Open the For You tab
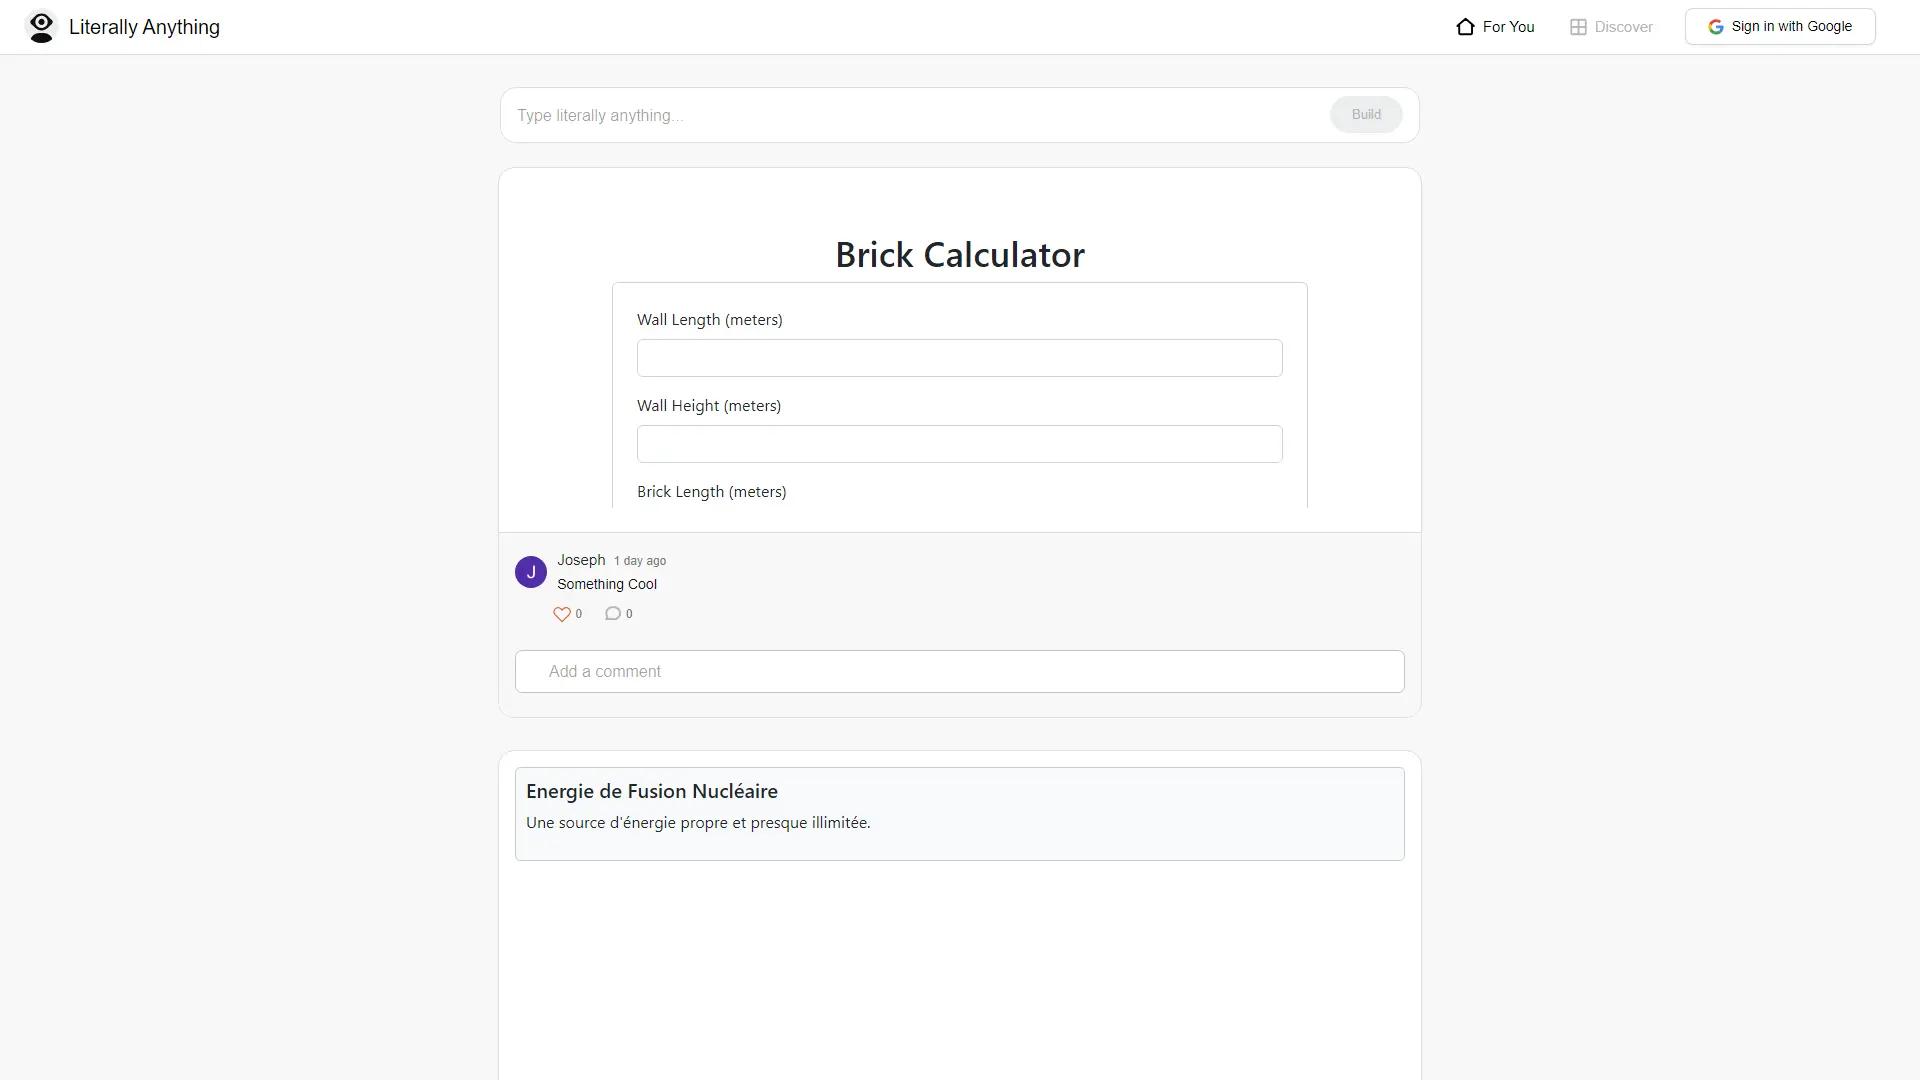Viewport: 1920px width, 1080px height. point(1495,27)
